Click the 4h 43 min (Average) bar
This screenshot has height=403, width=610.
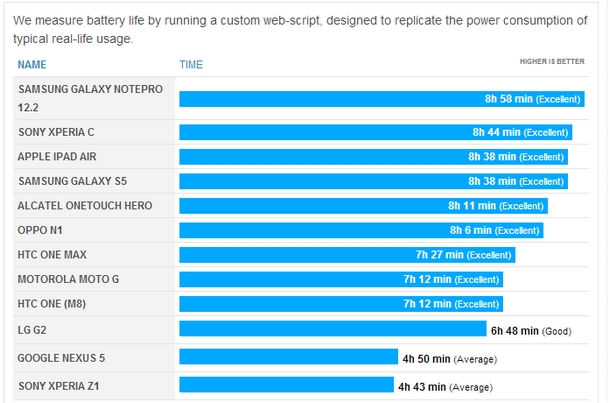286,385
